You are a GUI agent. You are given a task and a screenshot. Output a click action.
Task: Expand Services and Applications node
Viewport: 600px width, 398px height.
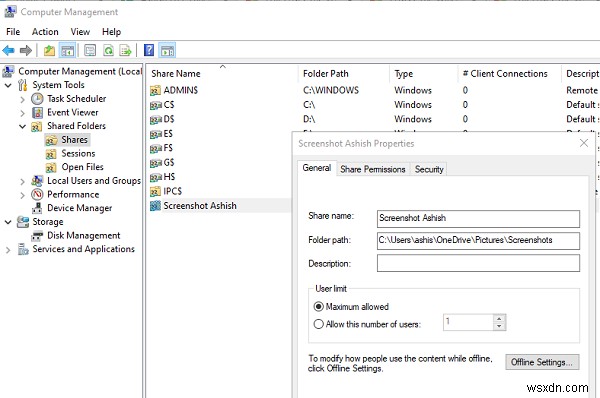click(8, 250)
